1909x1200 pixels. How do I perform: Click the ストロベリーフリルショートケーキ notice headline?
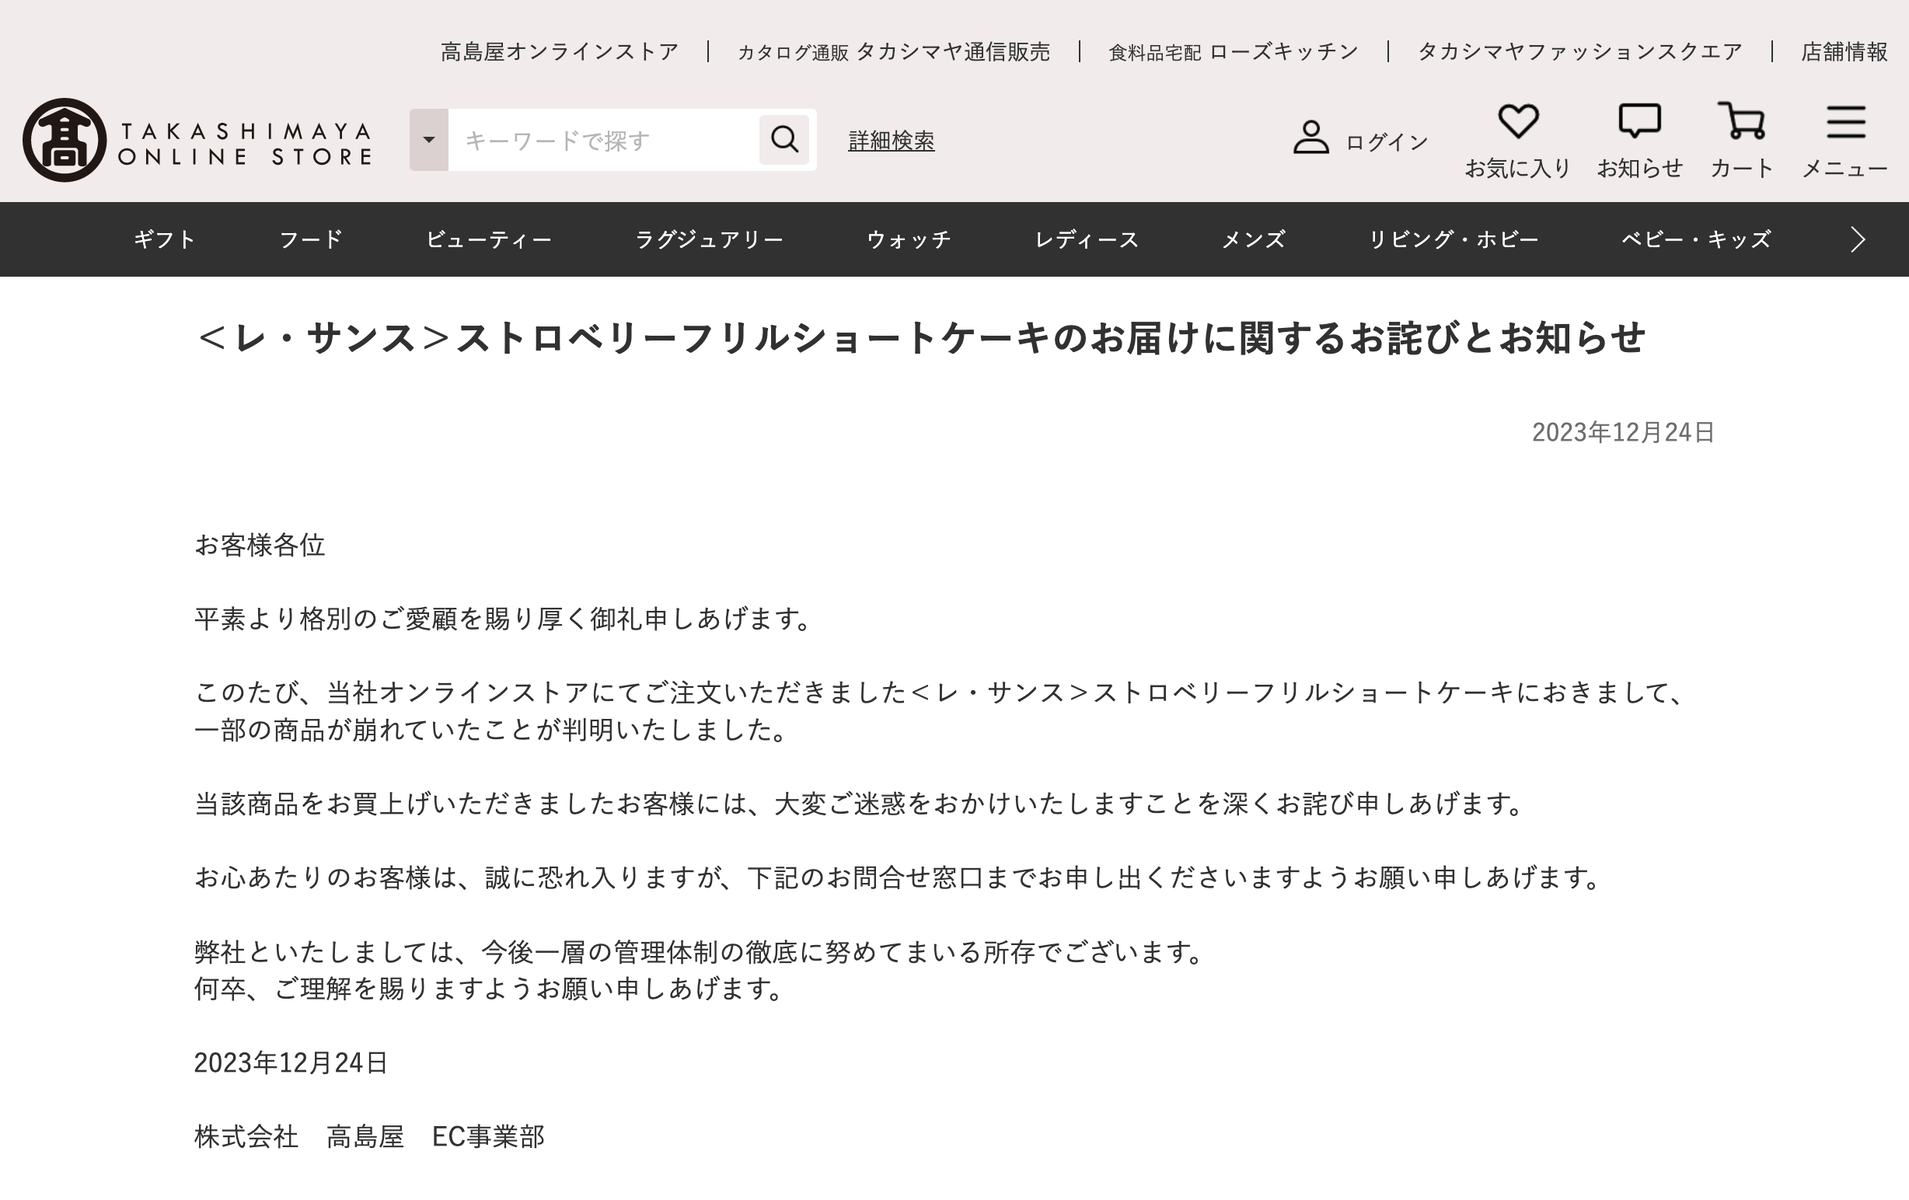[x=920, y=338]
